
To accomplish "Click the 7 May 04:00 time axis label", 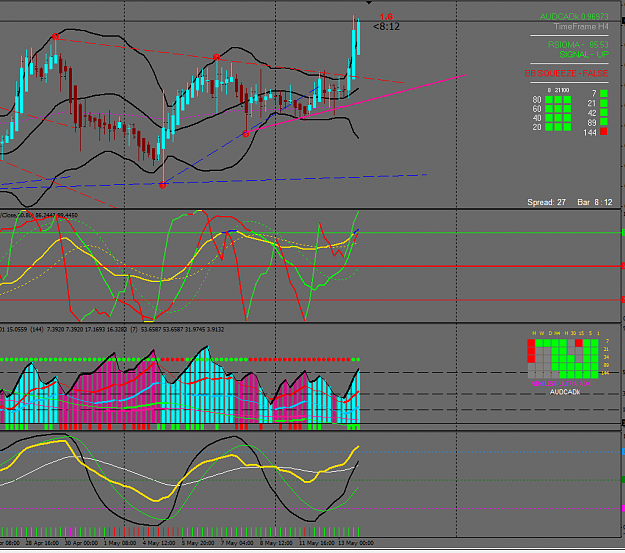I will pos(237,543).
